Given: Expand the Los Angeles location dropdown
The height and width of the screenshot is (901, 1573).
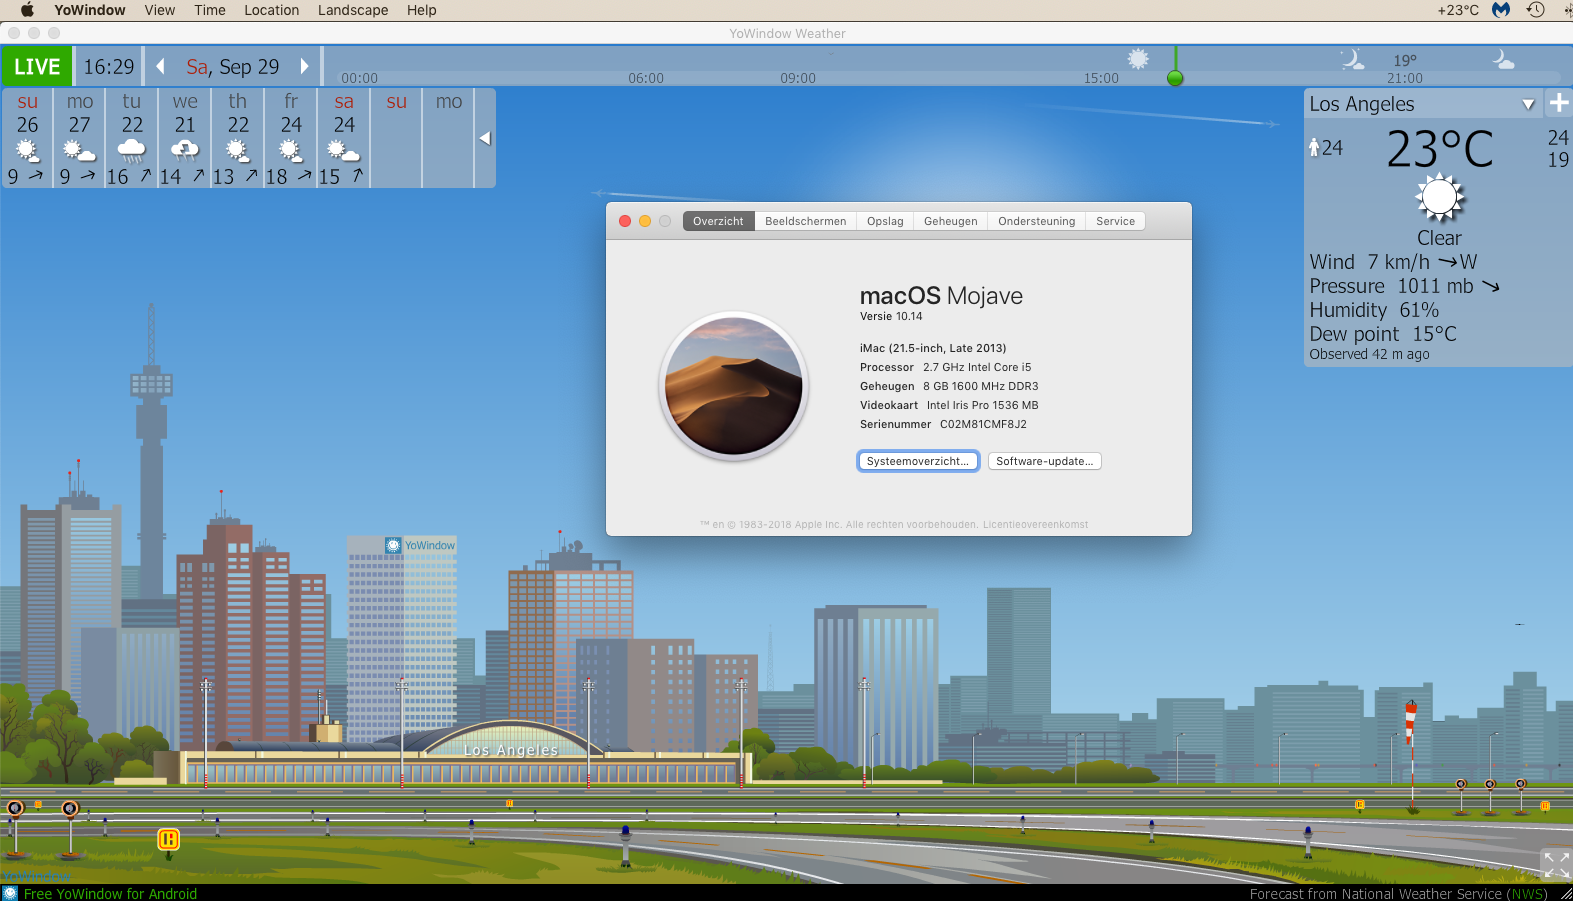Looking at the screenshot, I should [x=1527, y=104].
